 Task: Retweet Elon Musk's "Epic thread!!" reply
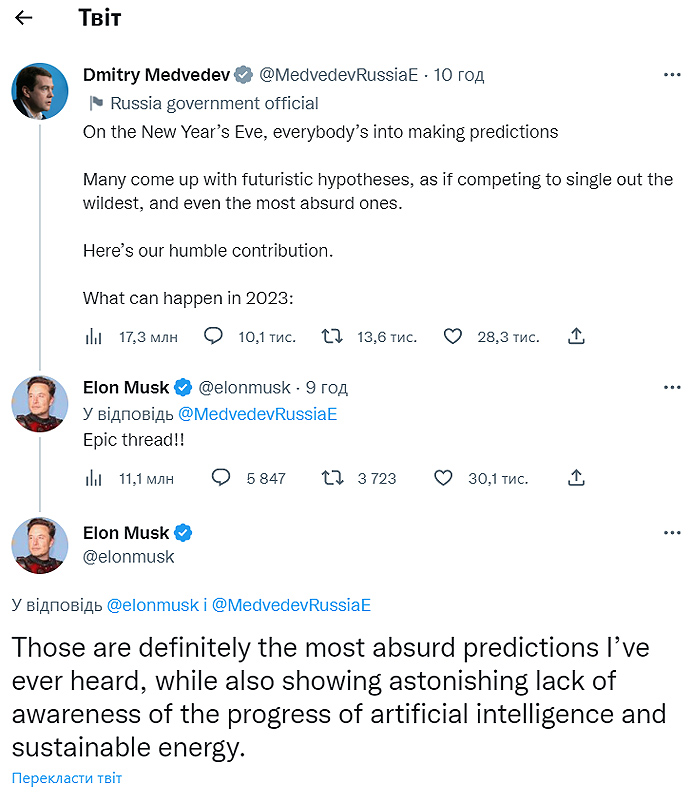[332, 478]
